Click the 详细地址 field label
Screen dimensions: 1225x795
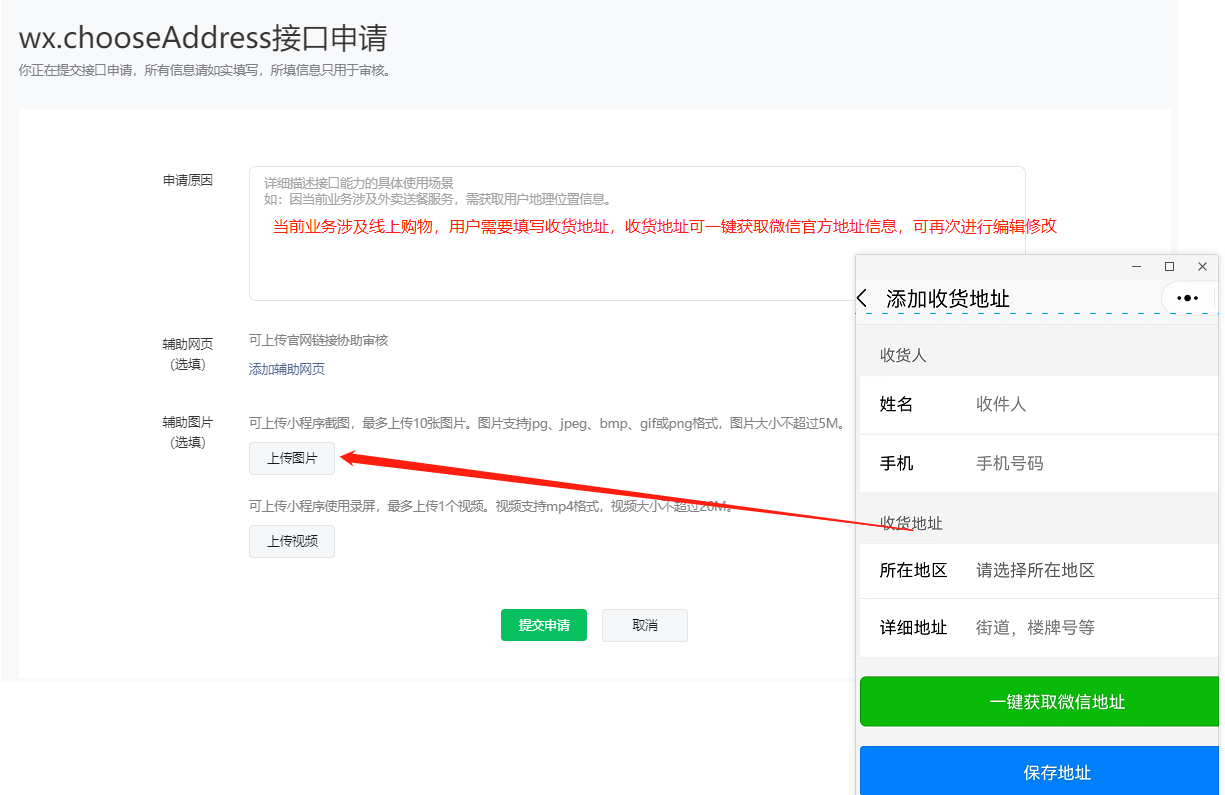click(913, 628)
